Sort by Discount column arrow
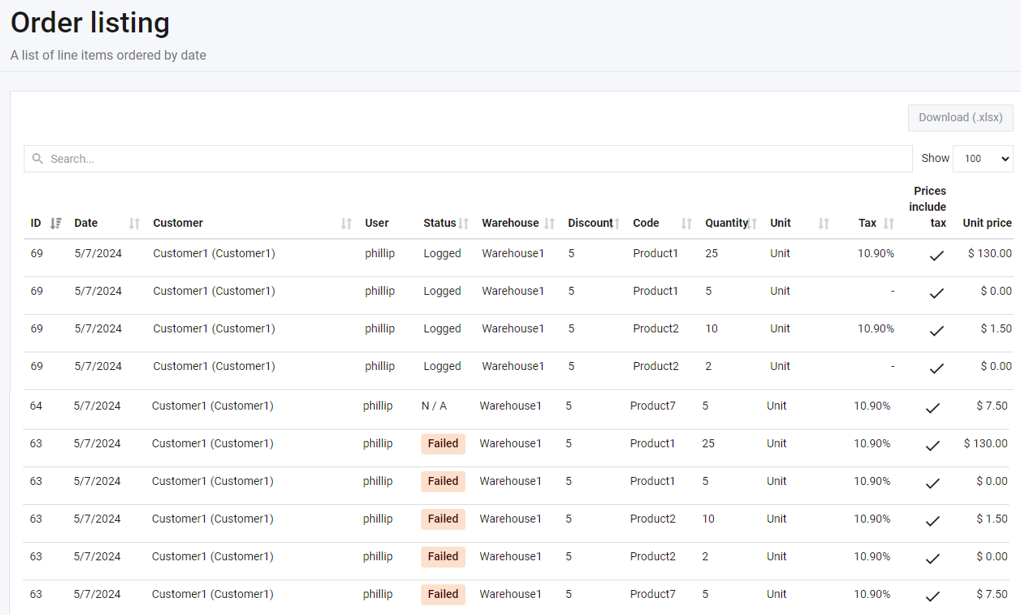The width and height of the screenshot is (1021, 615). (x=617, y=223)
